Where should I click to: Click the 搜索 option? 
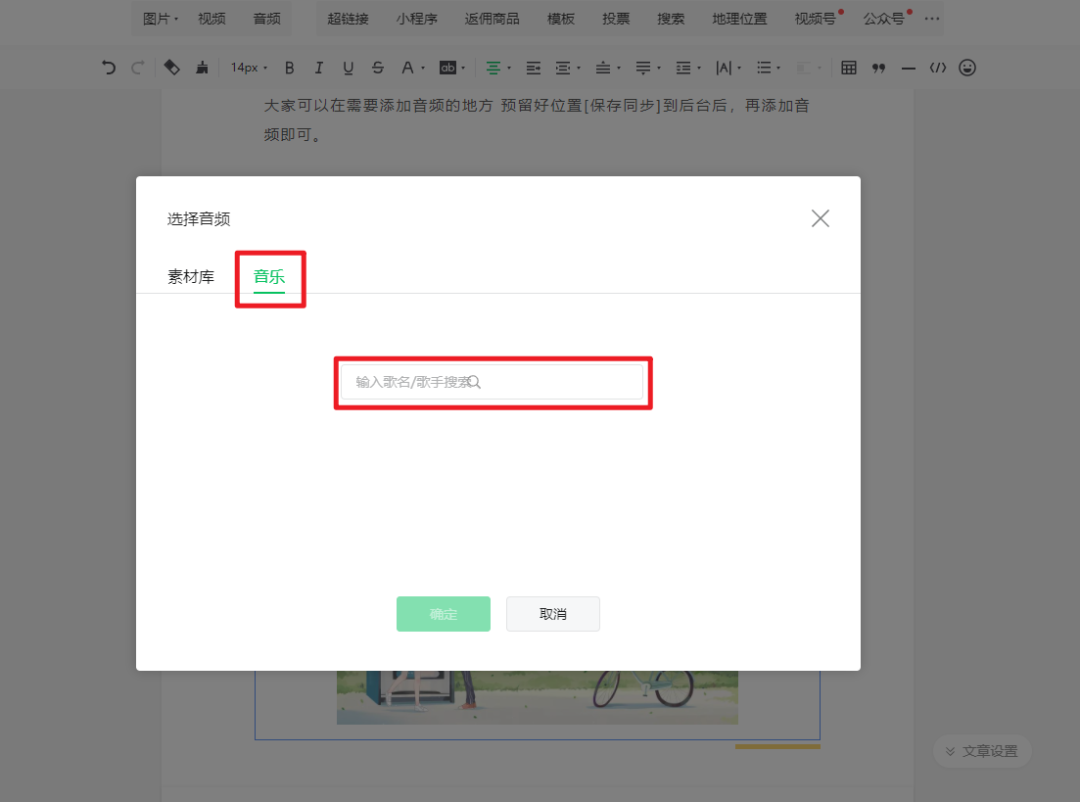click(671, 19)
